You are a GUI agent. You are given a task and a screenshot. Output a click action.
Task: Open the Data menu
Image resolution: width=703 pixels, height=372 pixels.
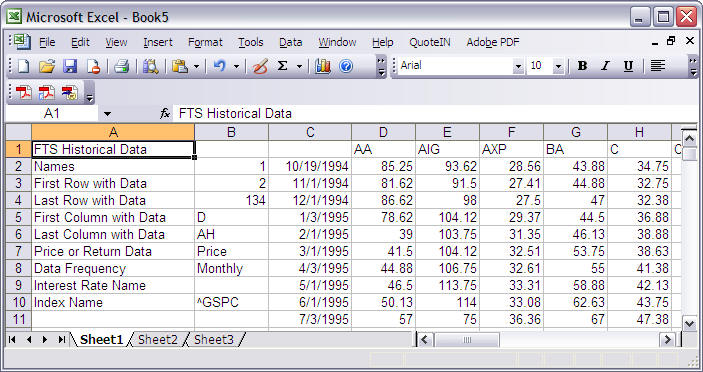(x=291, y=42)
